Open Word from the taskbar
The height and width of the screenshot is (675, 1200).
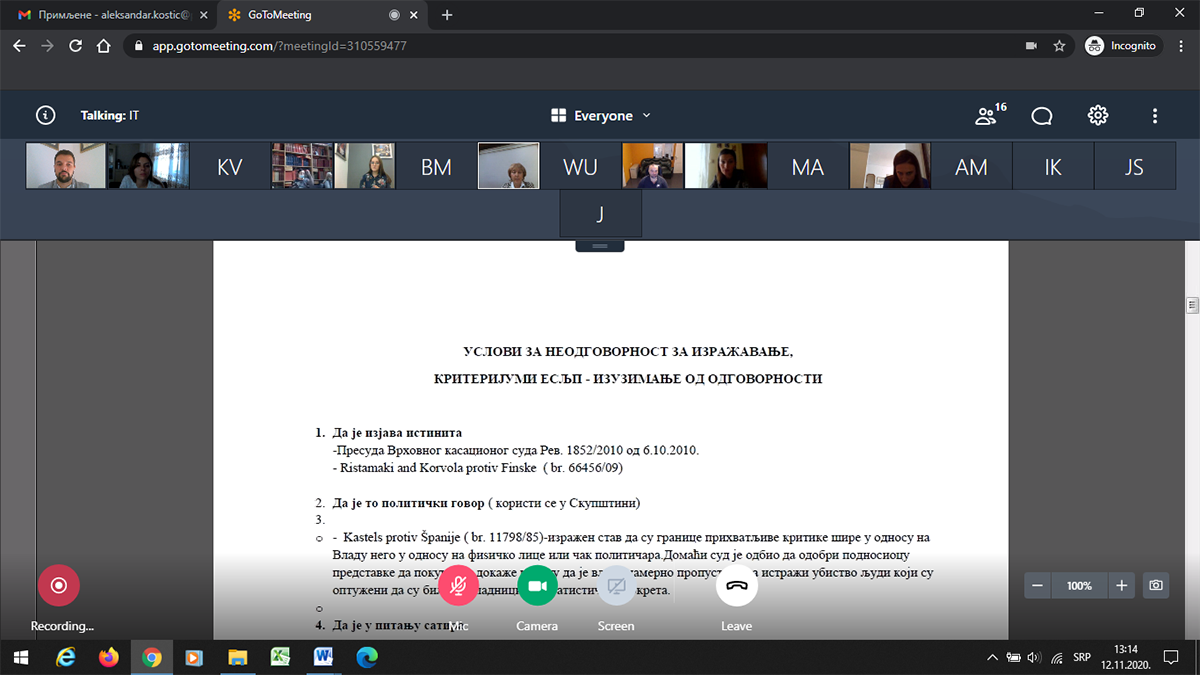(324, 657)
